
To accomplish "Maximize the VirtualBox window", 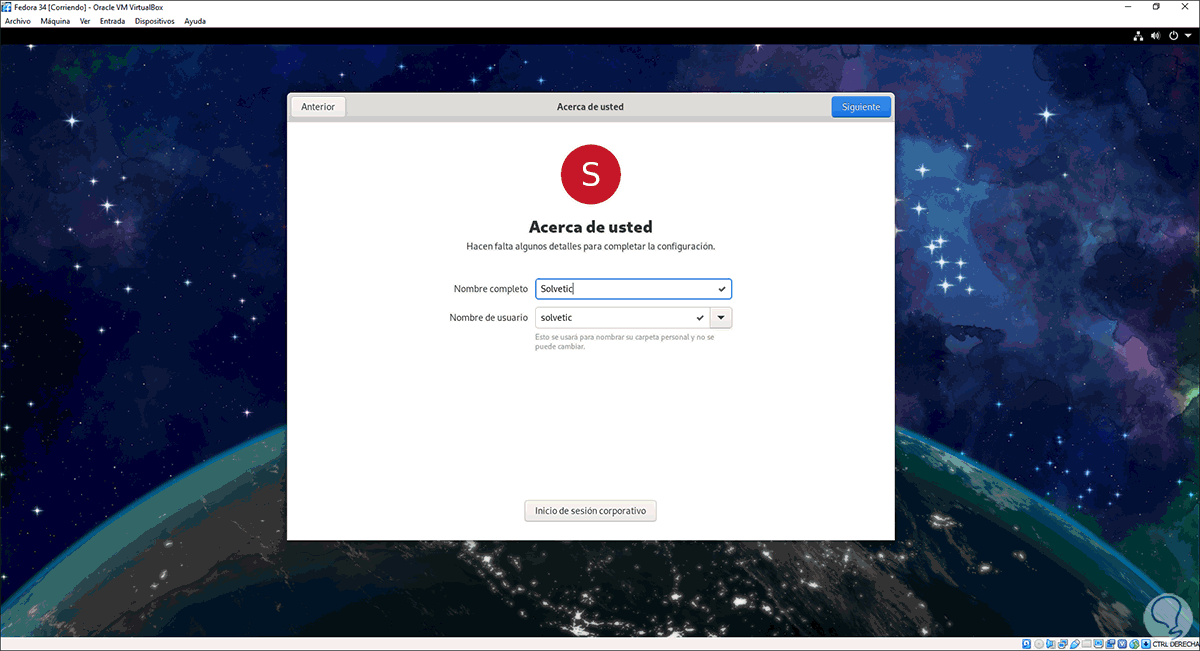I will [1156, 6].
